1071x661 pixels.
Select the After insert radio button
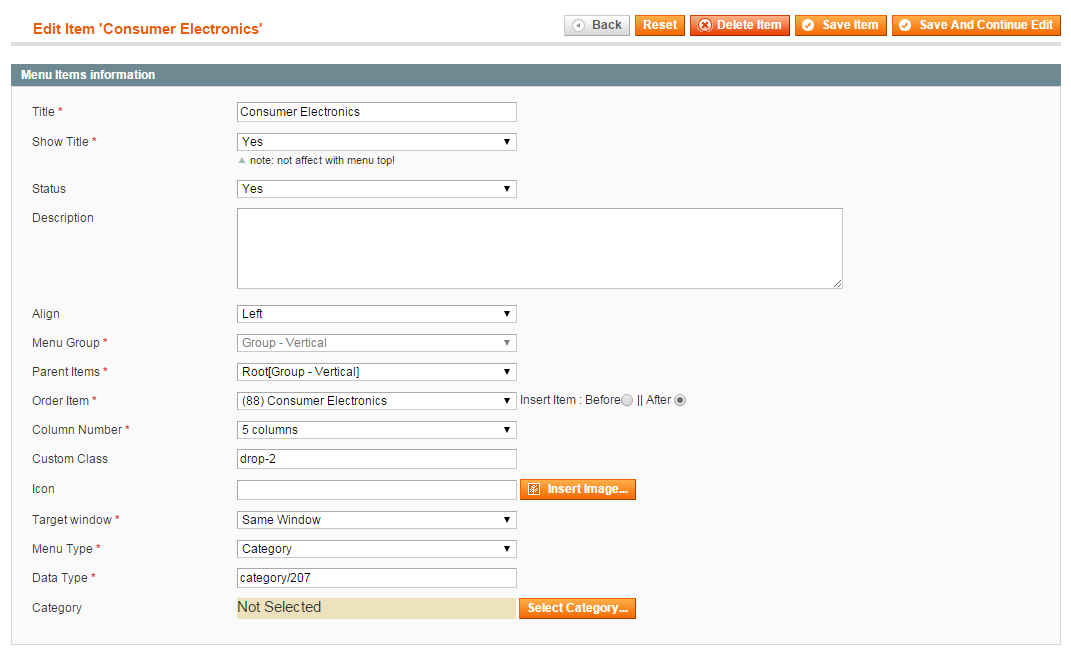[x=680, y=400]
